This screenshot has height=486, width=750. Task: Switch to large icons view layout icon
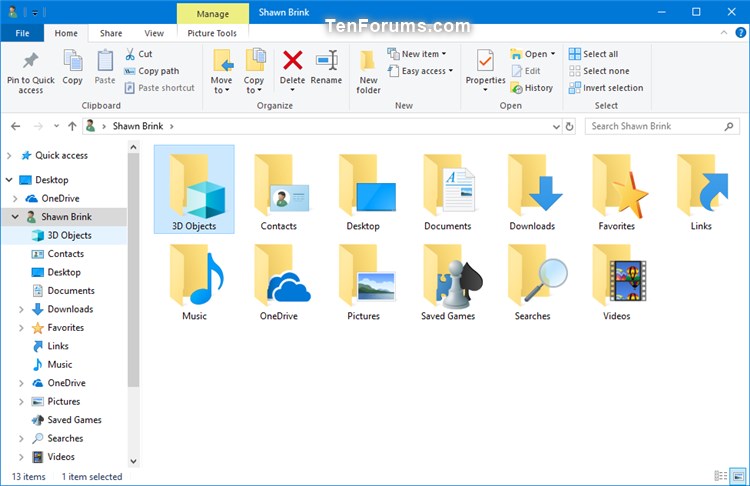[739, 475]
